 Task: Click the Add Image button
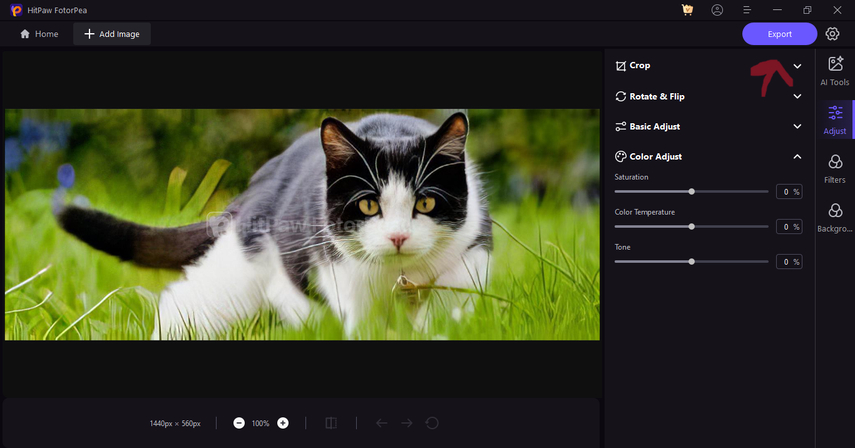point(112,34)
